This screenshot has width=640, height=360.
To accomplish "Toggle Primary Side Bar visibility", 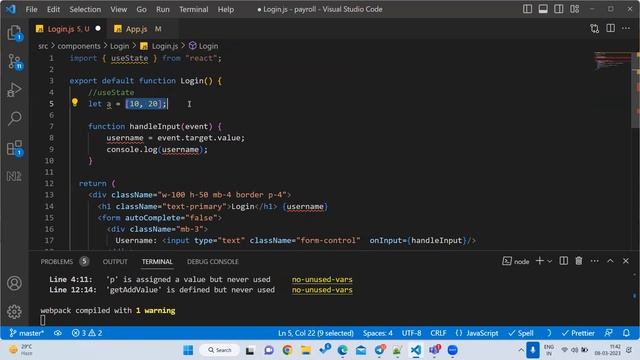I will (527, 9).
